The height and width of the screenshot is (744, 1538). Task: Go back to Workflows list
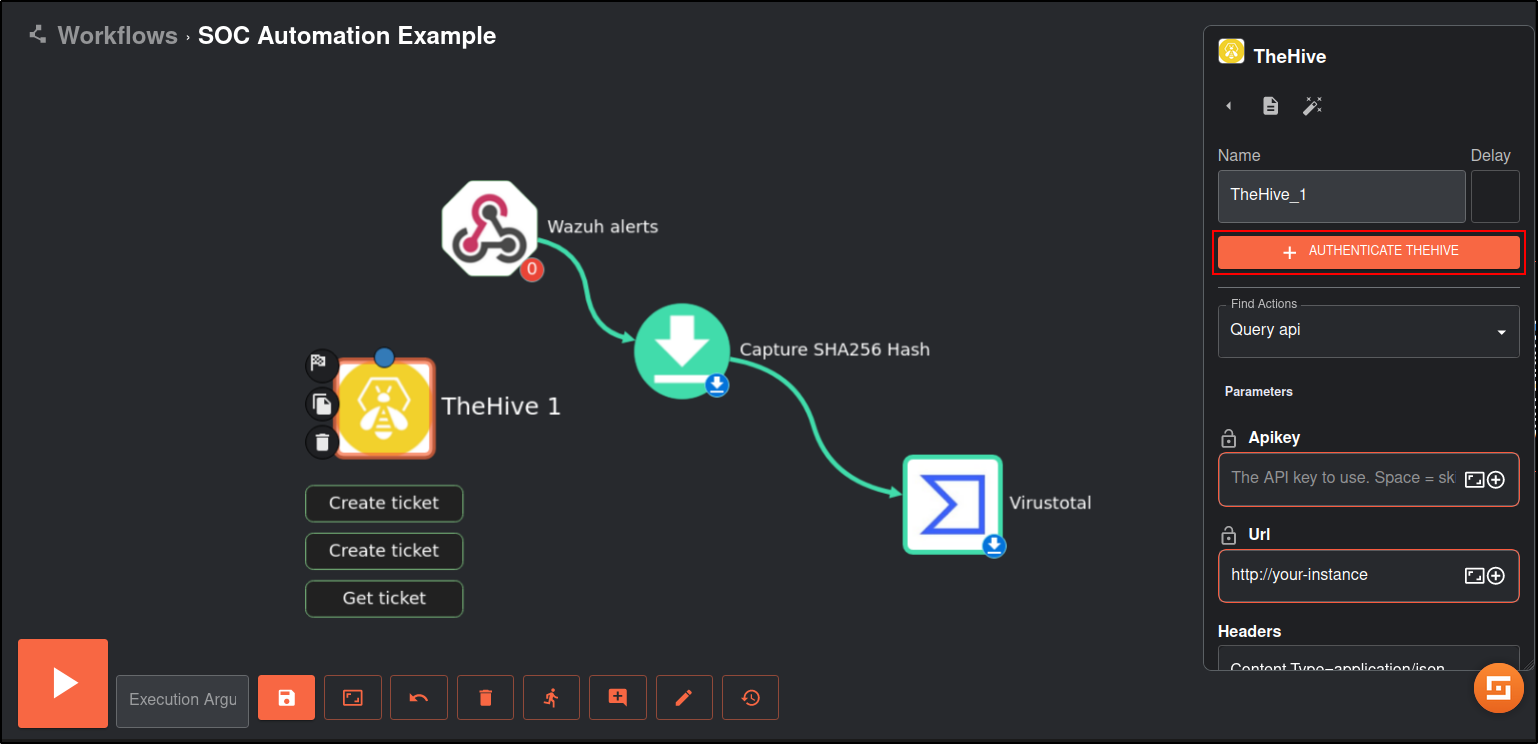point(117,36)
